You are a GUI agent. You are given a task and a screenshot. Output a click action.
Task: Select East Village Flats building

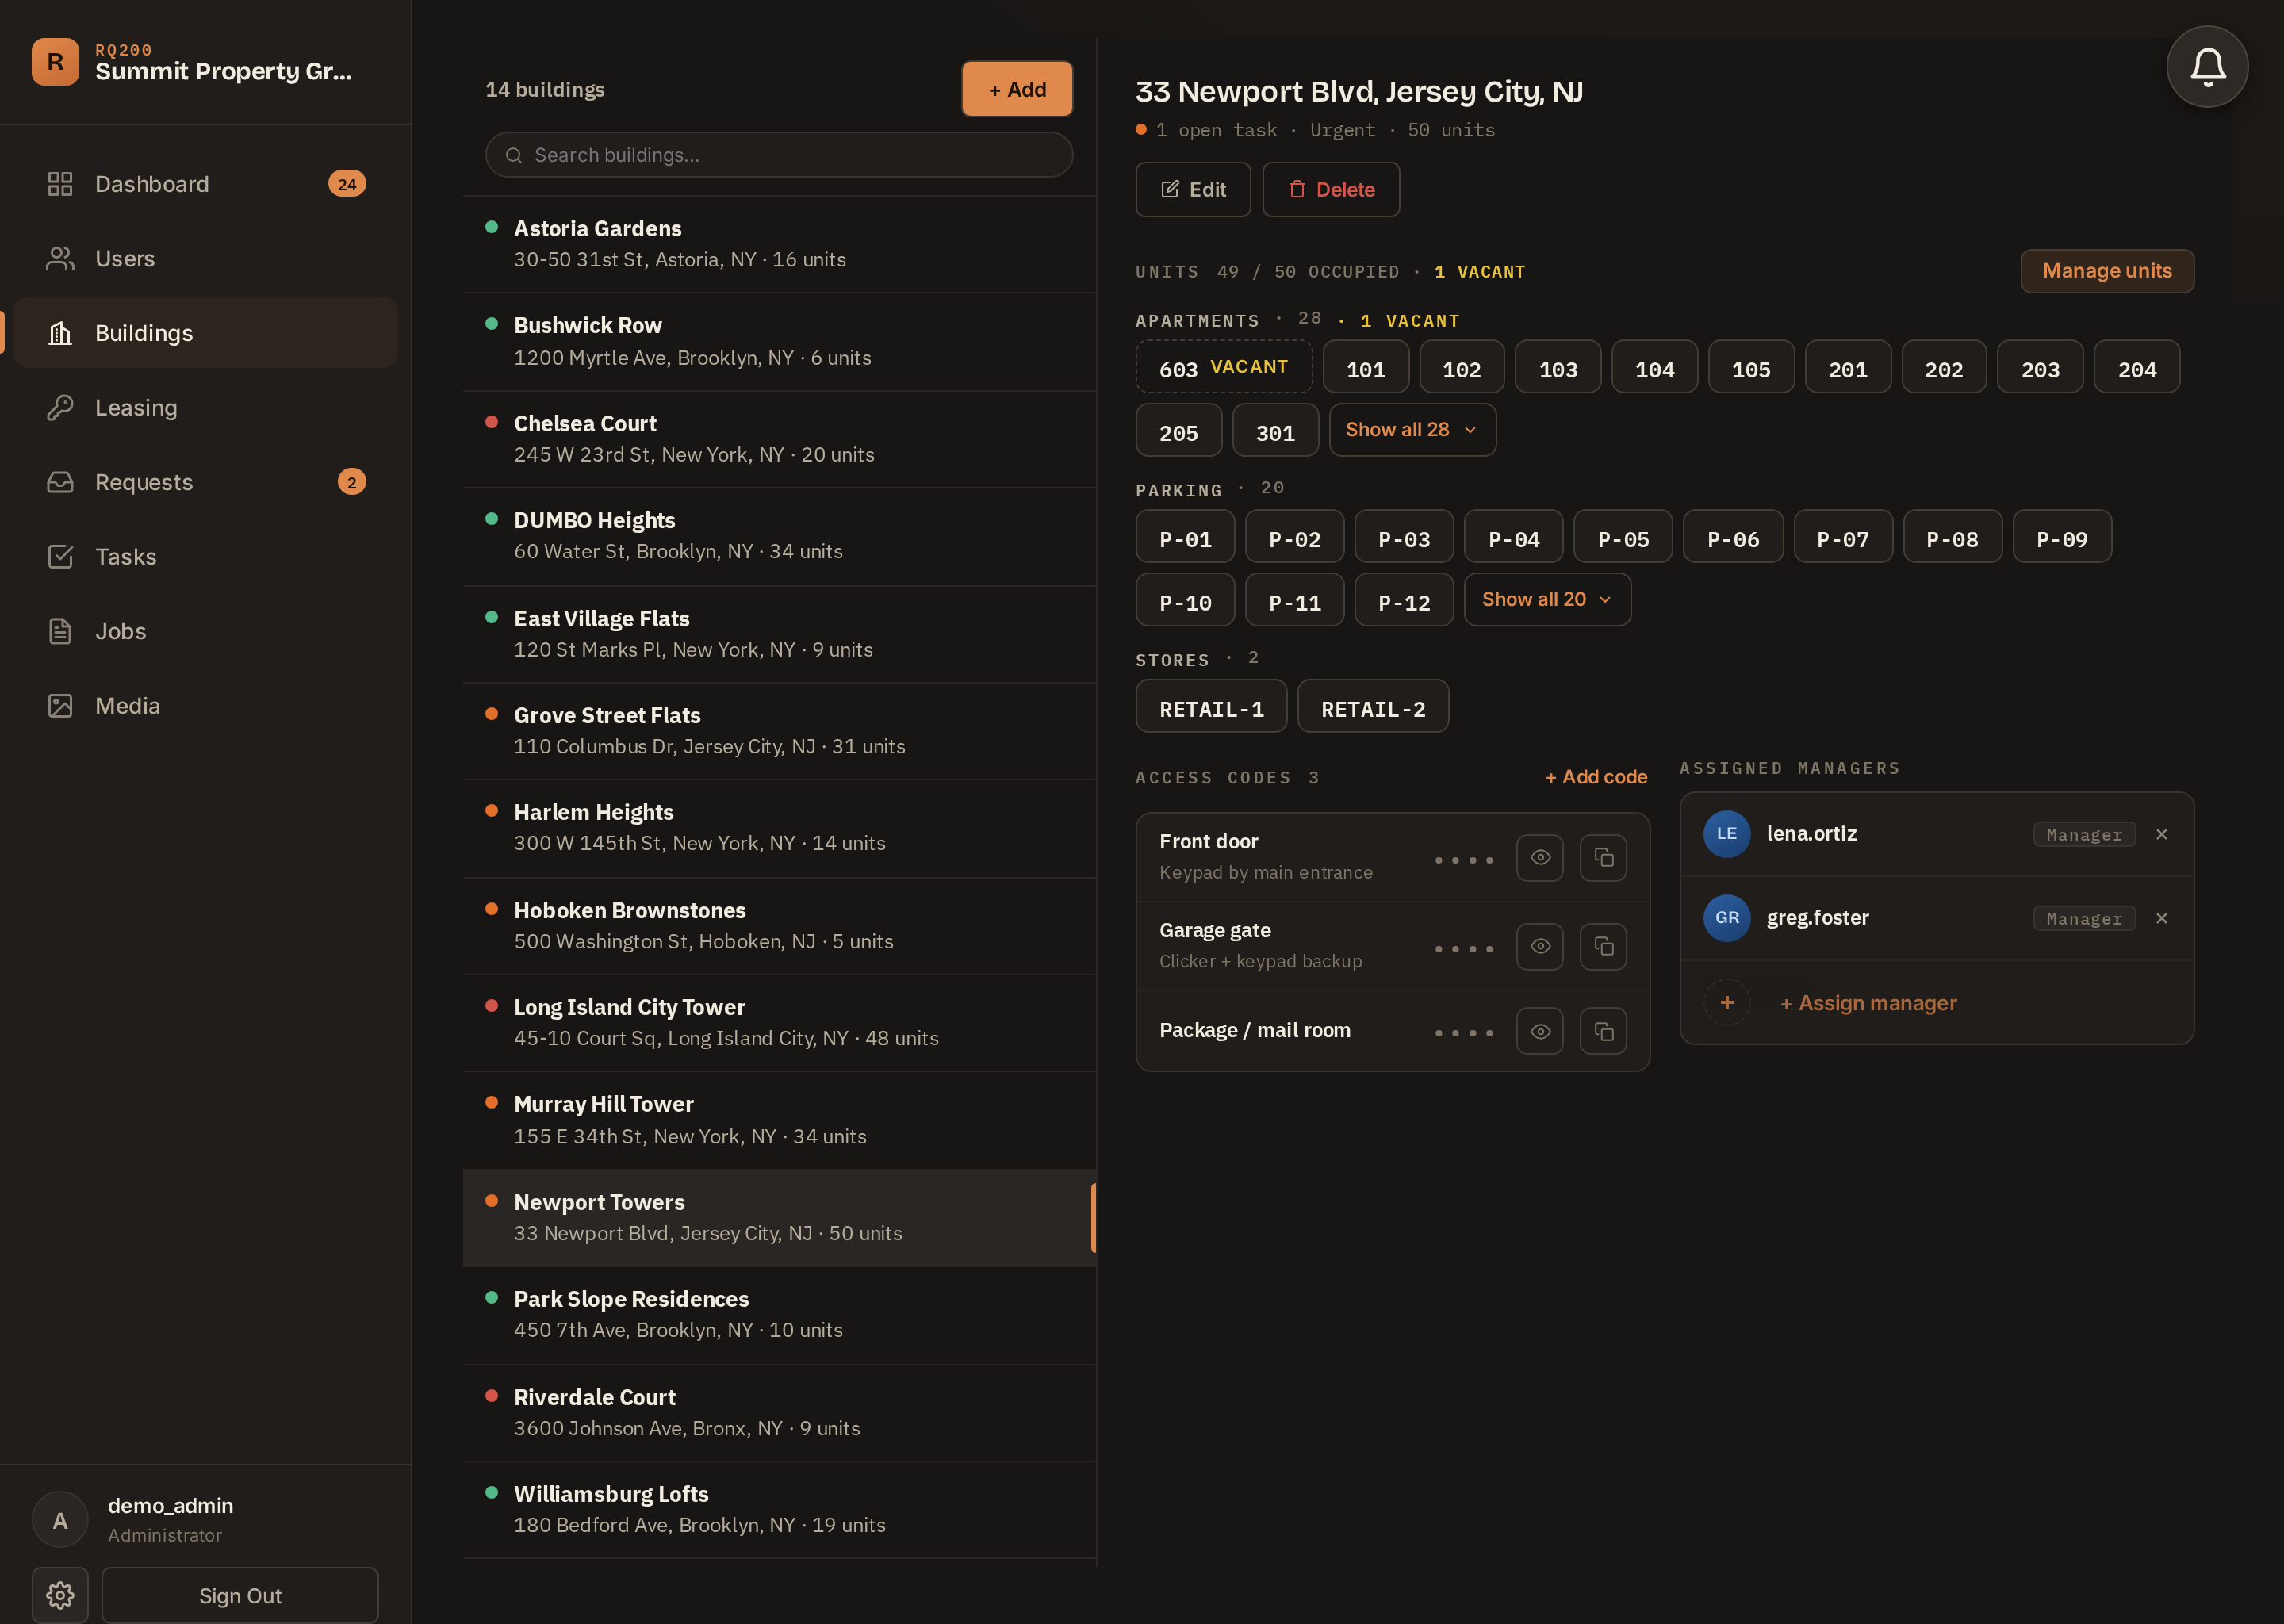tap(780, 634)
